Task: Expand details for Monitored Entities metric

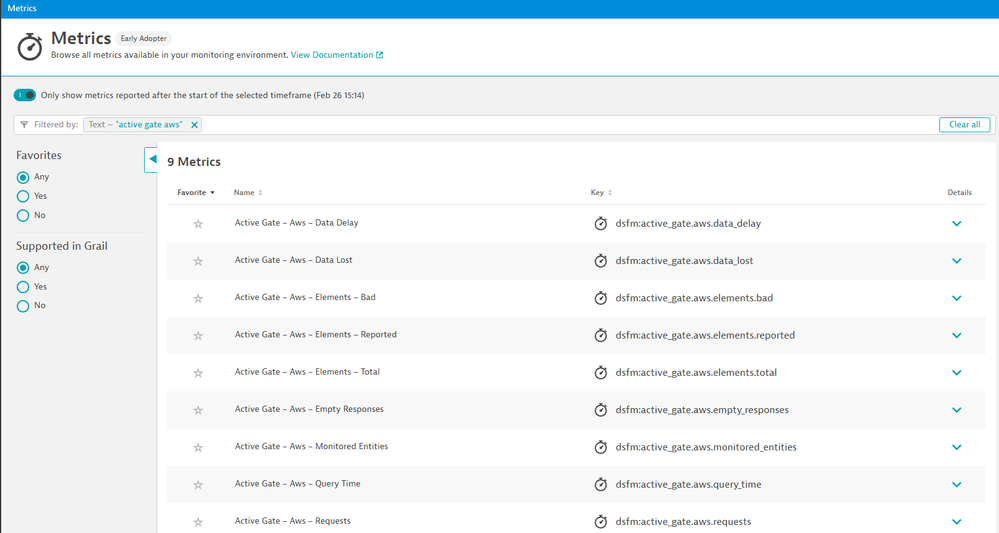Action: pyautogui.click(x=956, y=447)
